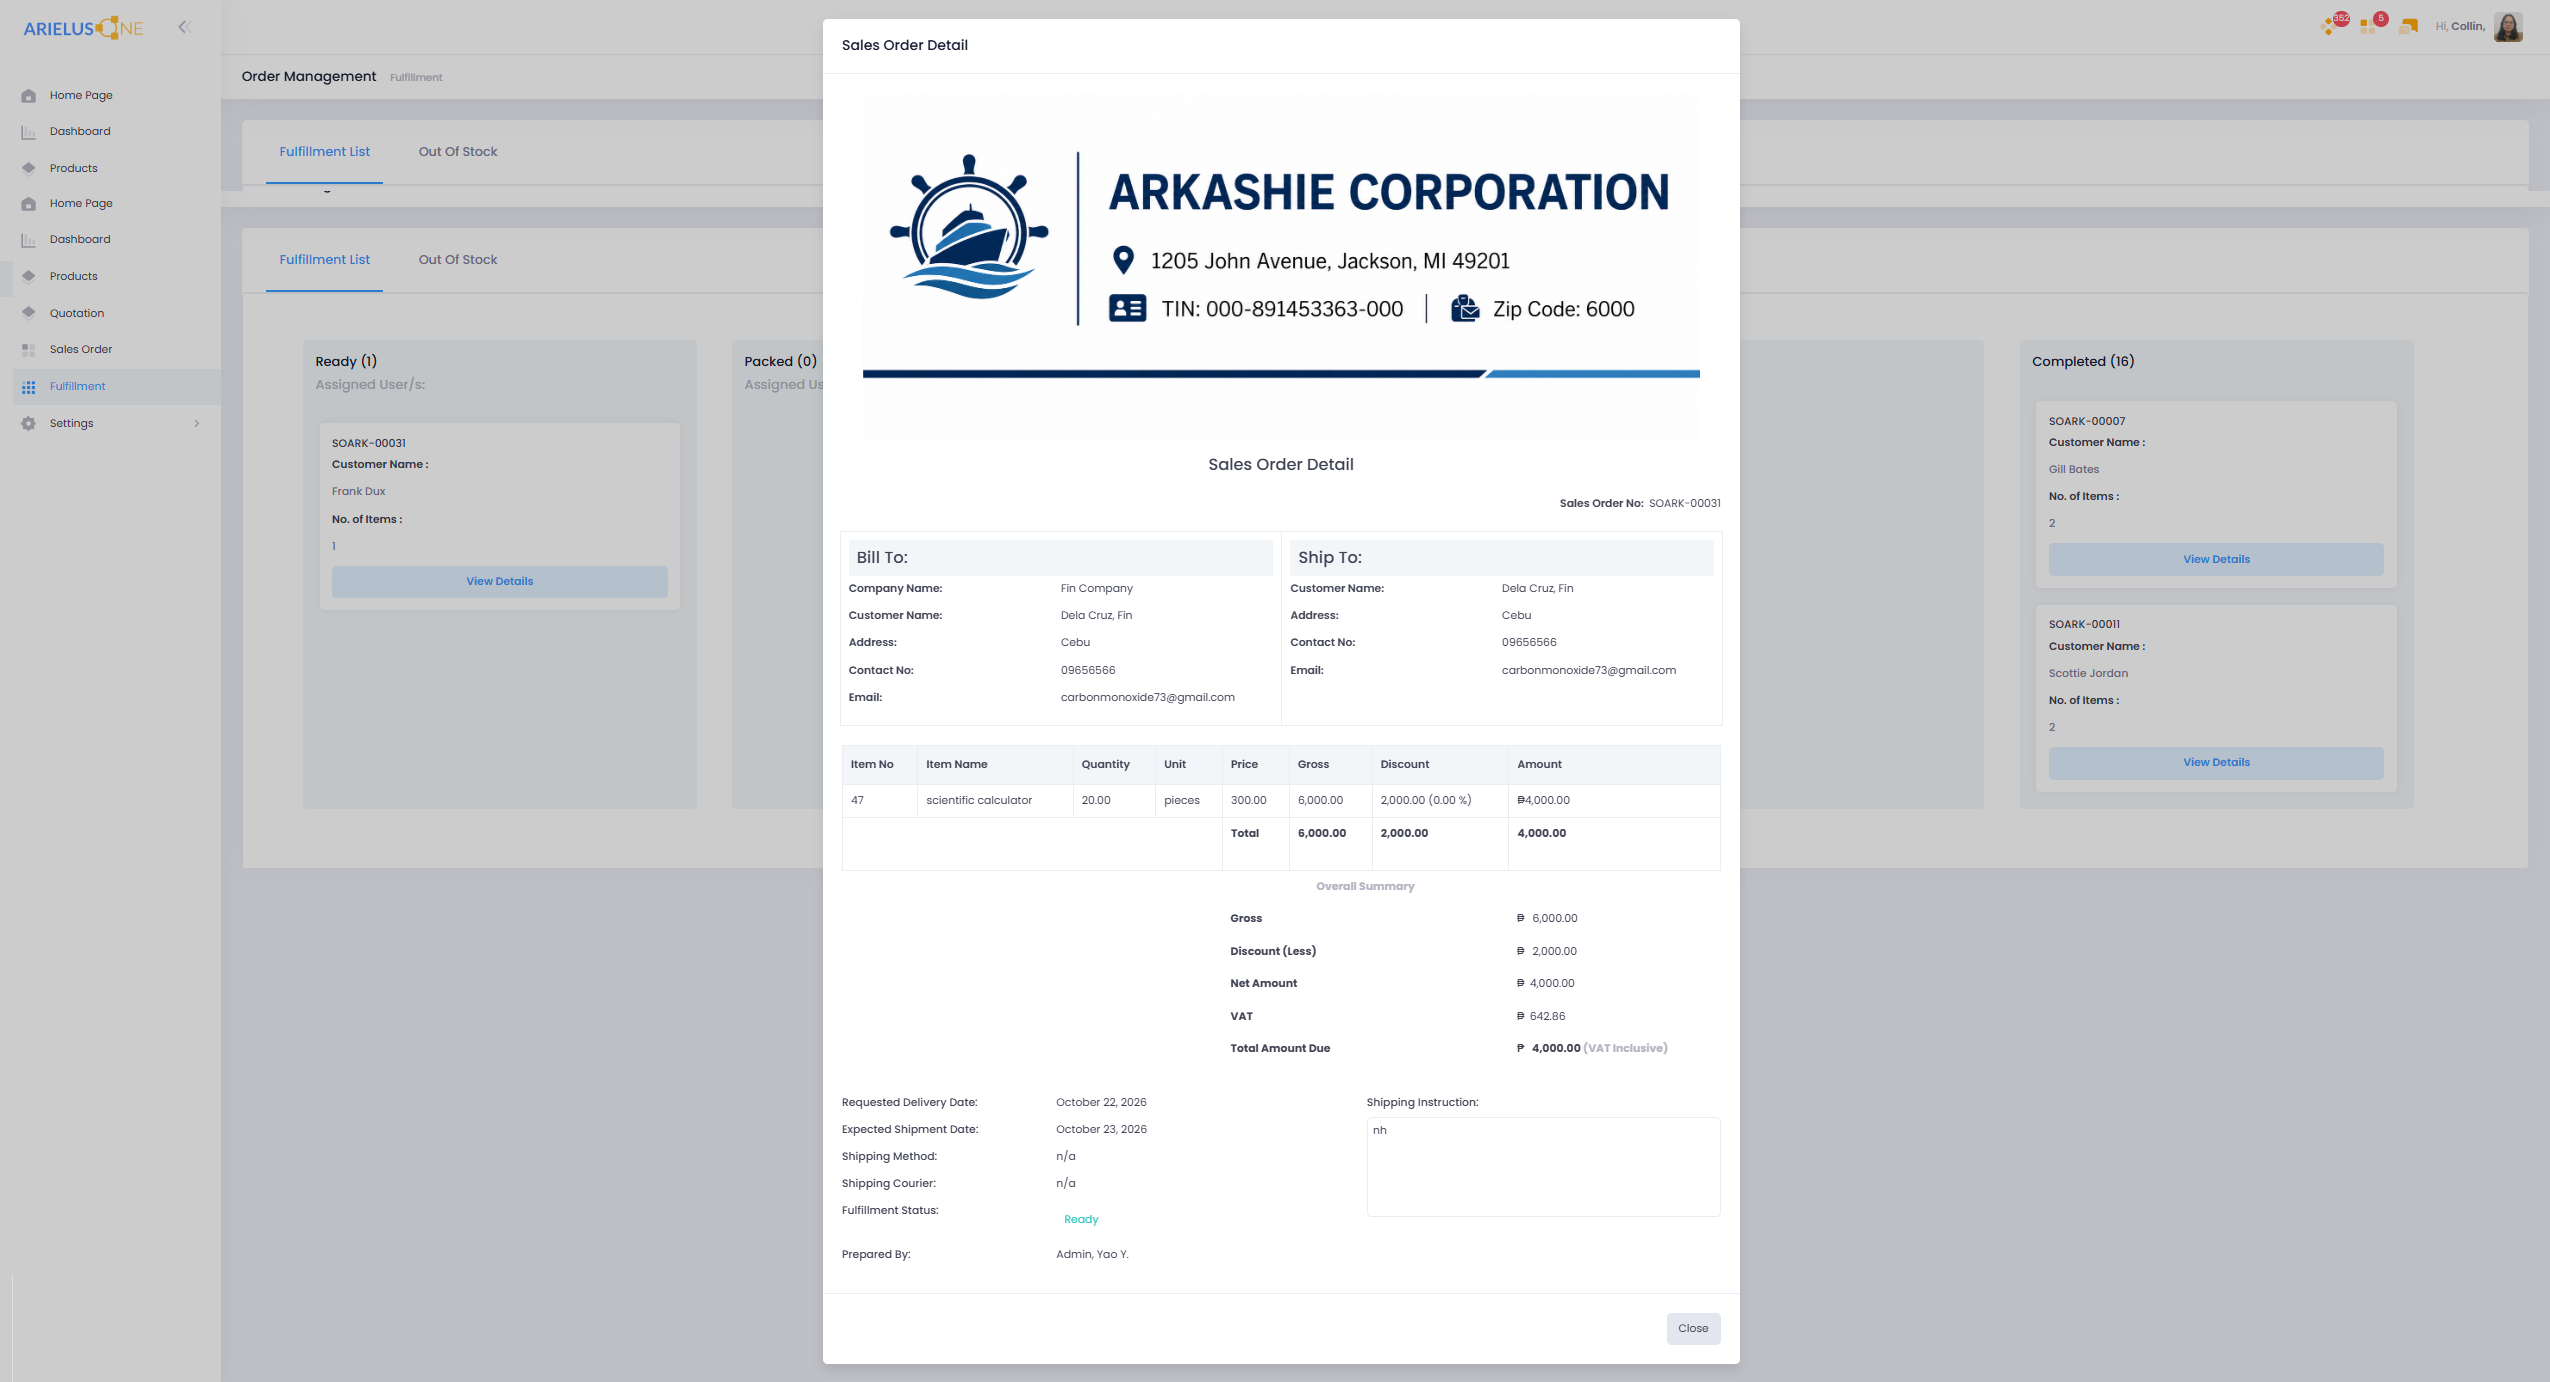Click the '(VAT Inclusive)' note beside total
This screenshot has width=2550, height=1382.
tap(1626, 1048)
